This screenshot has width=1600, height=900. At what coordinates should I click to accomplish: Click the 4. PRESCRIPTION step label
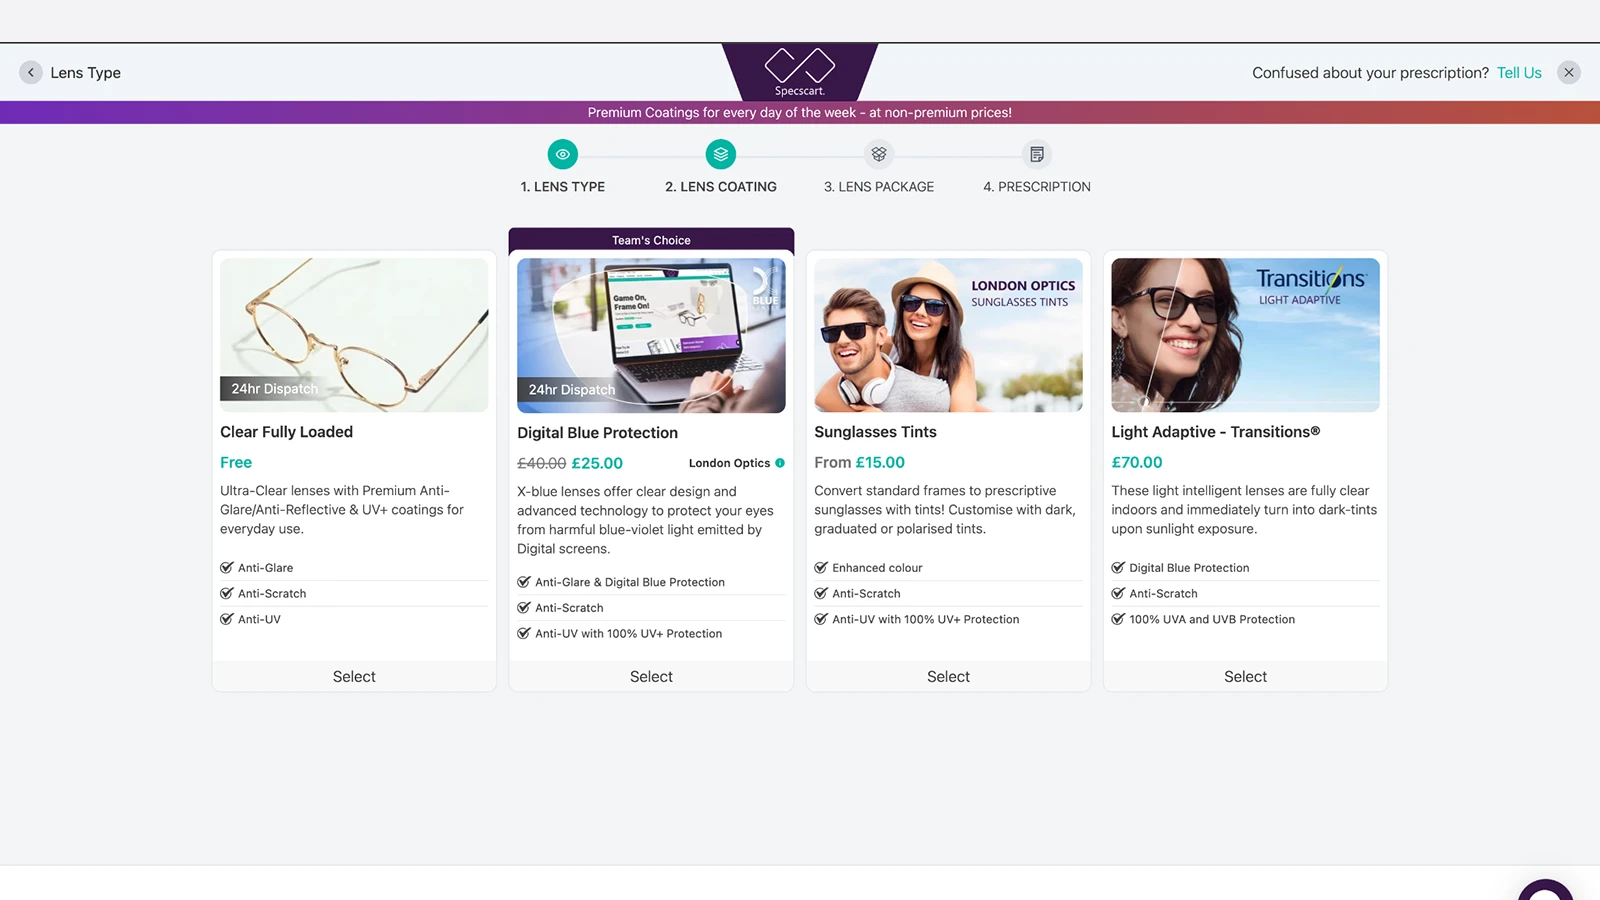[1036, 187]
